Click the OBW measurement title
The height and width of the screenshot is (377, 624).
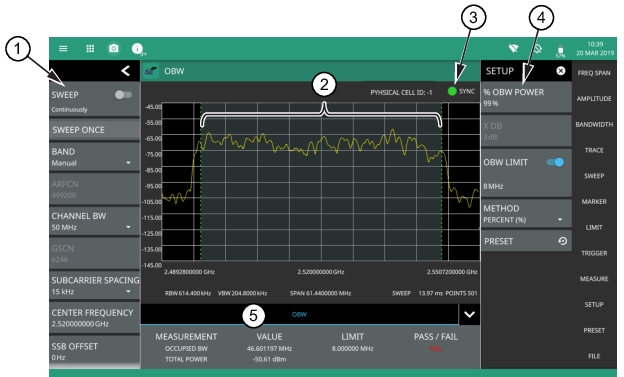(174, 71)
